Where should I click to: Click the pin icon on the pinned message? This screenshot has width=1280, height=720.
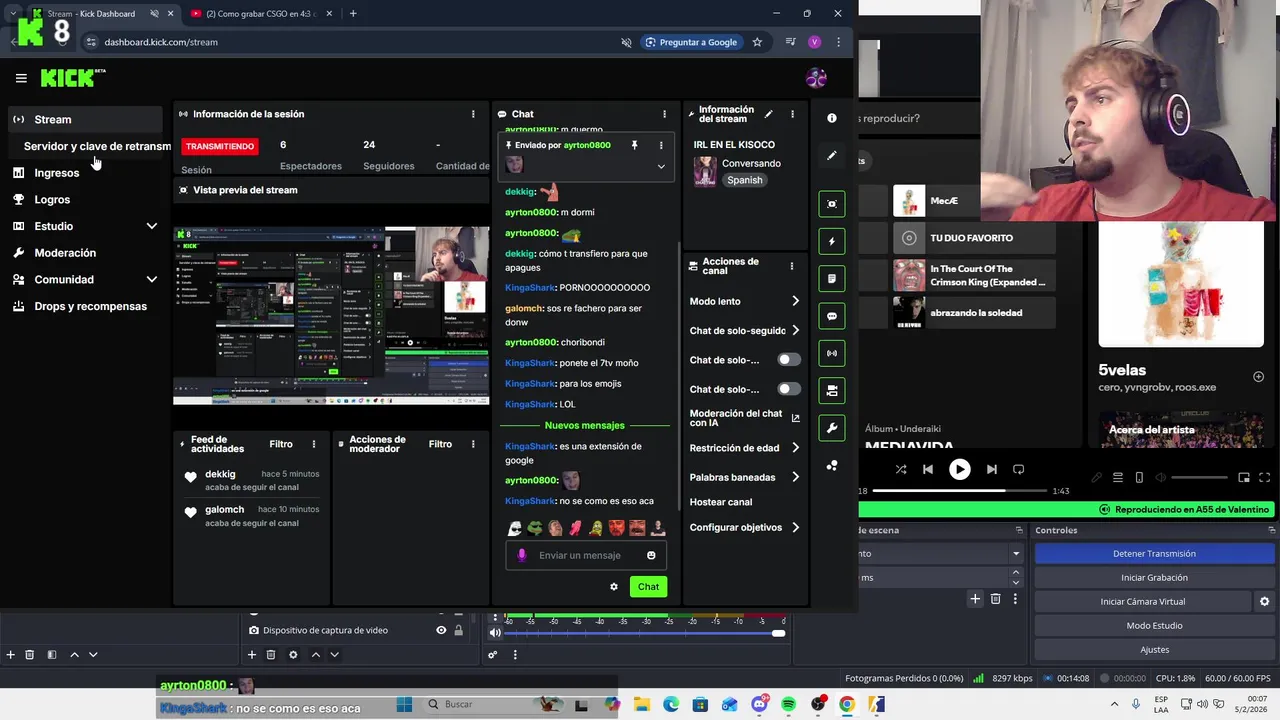coord(634,145)
